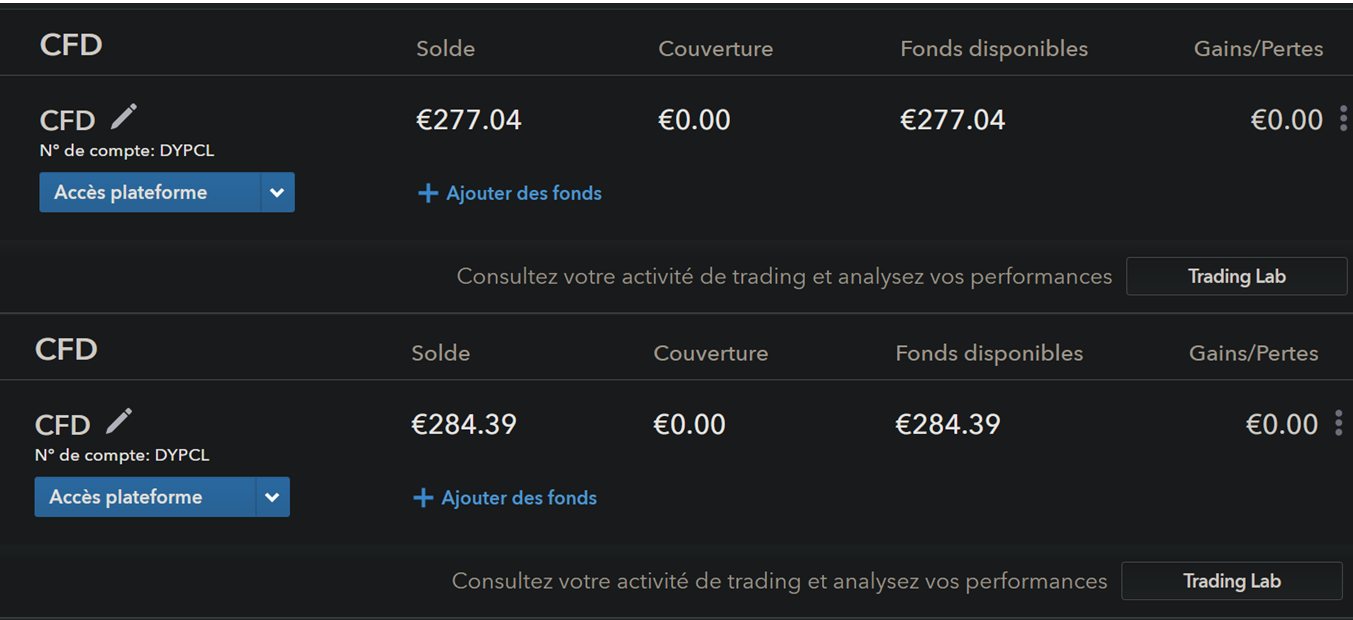This screenshot has width=1353, height=620.
Task: Open the three-dot menu for the €277.04 account
Action: click(1343, 120)
